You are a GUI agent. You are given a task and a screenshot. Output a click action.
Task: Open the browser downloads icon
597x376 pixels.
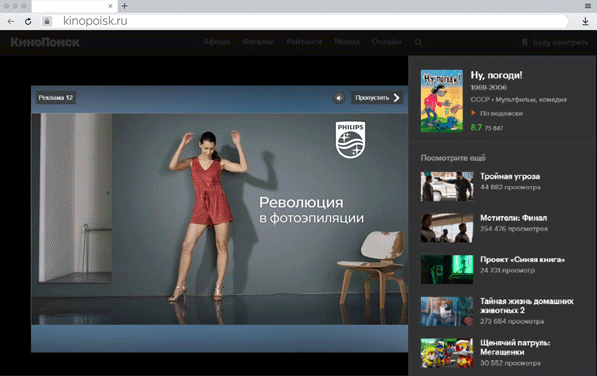585,22
